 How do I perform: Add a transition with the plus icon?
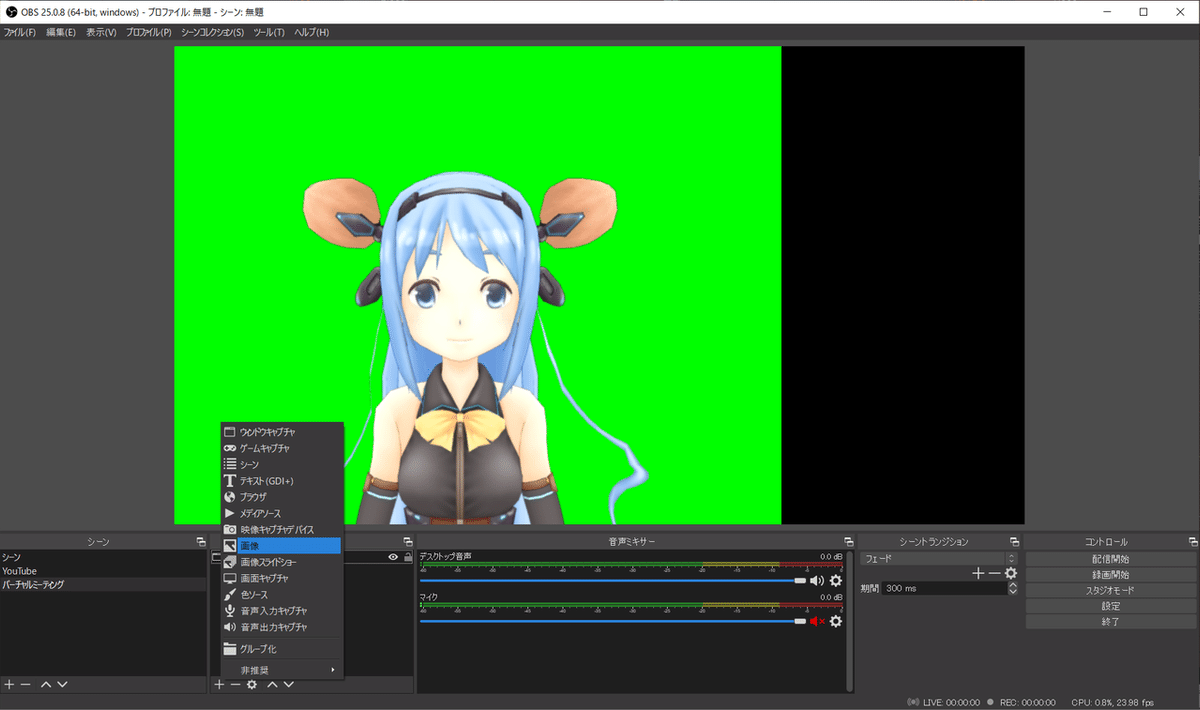point(978,573)
